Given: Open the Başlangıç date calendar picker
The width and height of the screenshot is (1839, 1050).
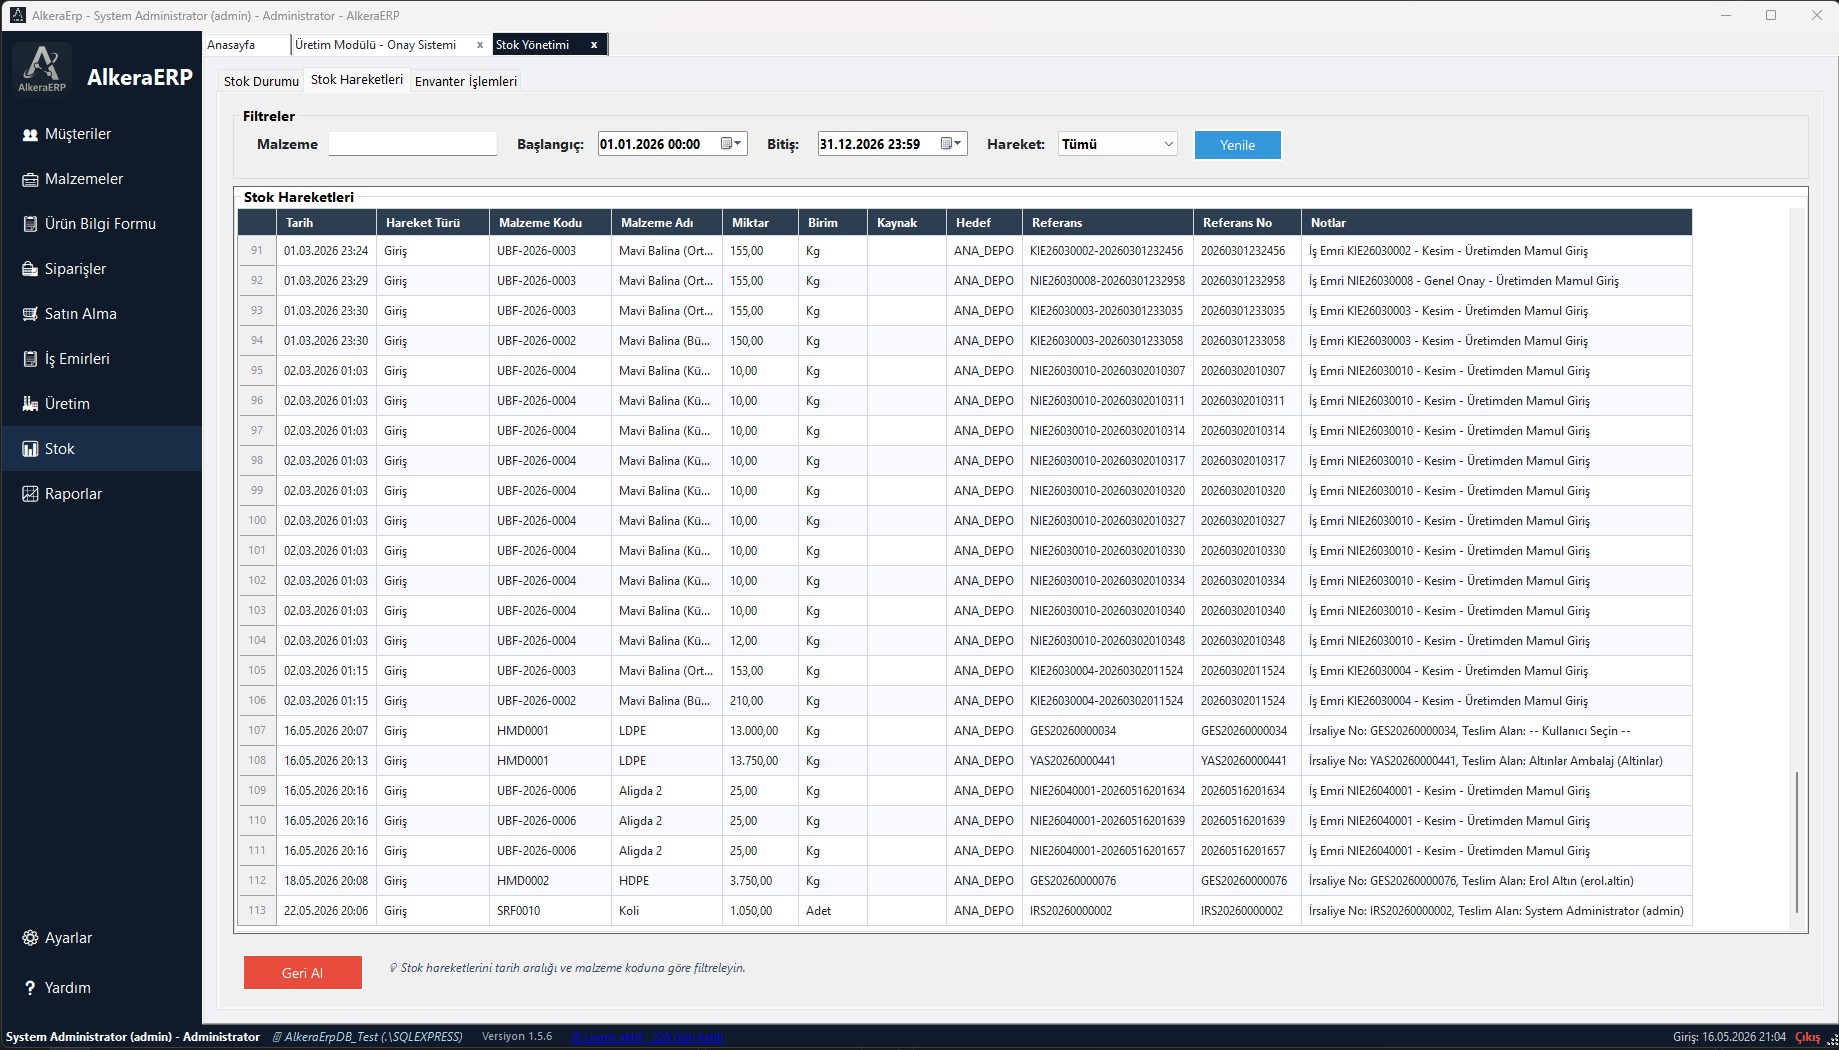Looking at the screenshot, I should (x=732, y=144).
